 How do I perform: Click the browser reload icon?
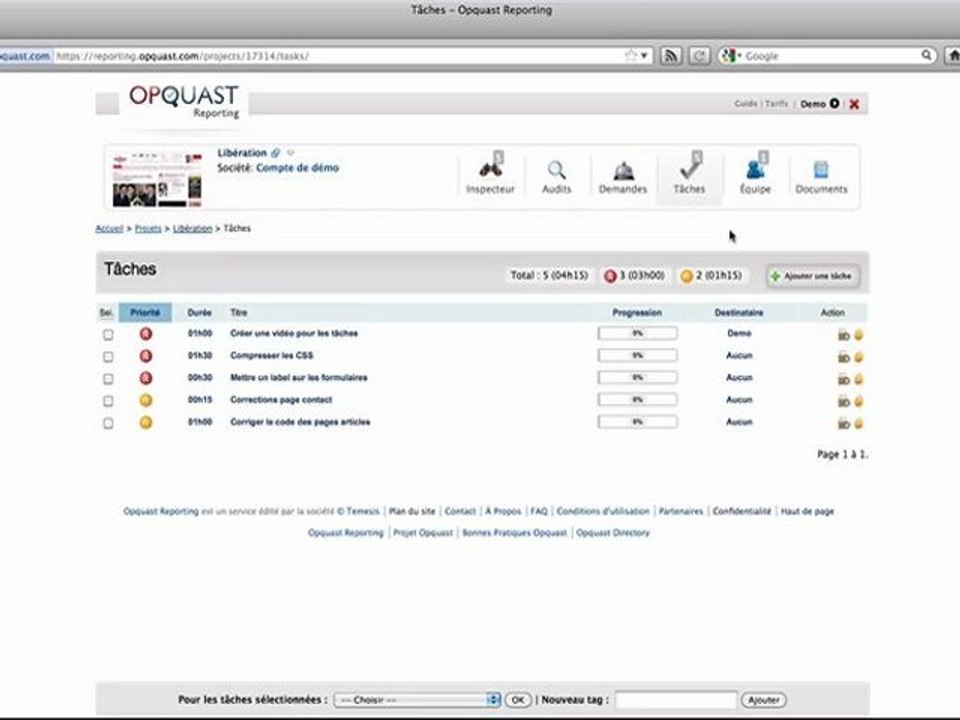pos(699,56)
